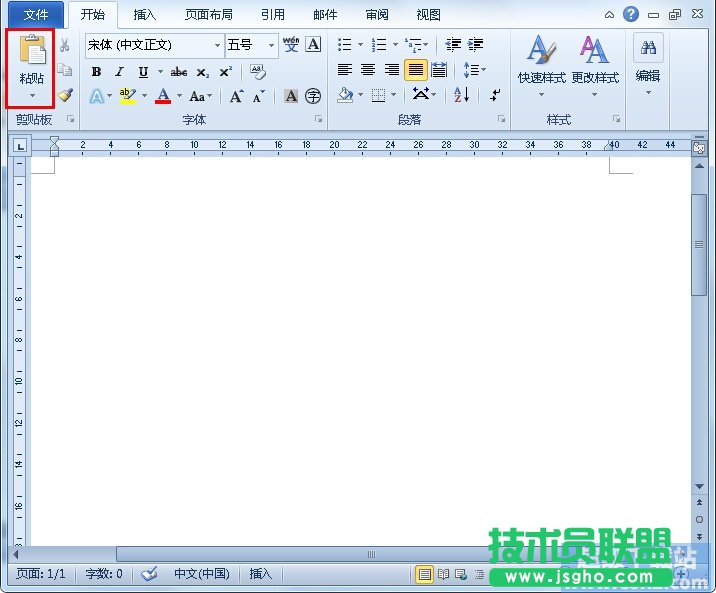Open the font name dropdown
This screenshot has width=716, height=593.
tap(217, 45)
